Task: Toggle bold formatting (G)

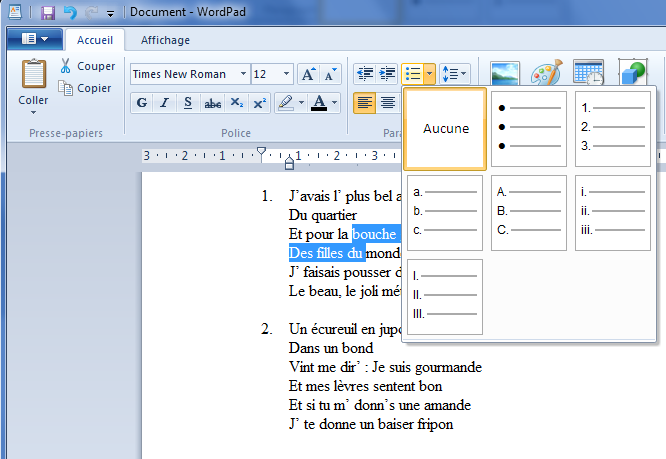Action: click(141, 103)
